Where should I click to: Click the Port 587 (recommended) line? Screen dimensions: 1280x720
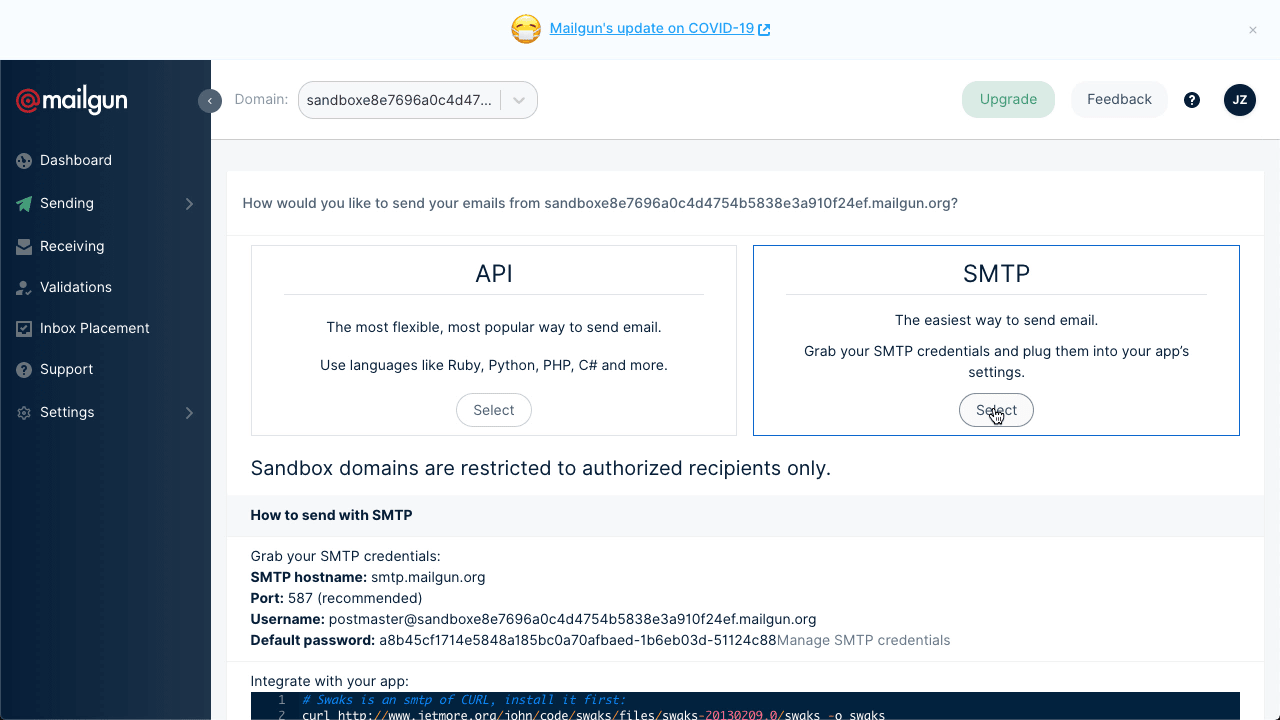[336, 598]
